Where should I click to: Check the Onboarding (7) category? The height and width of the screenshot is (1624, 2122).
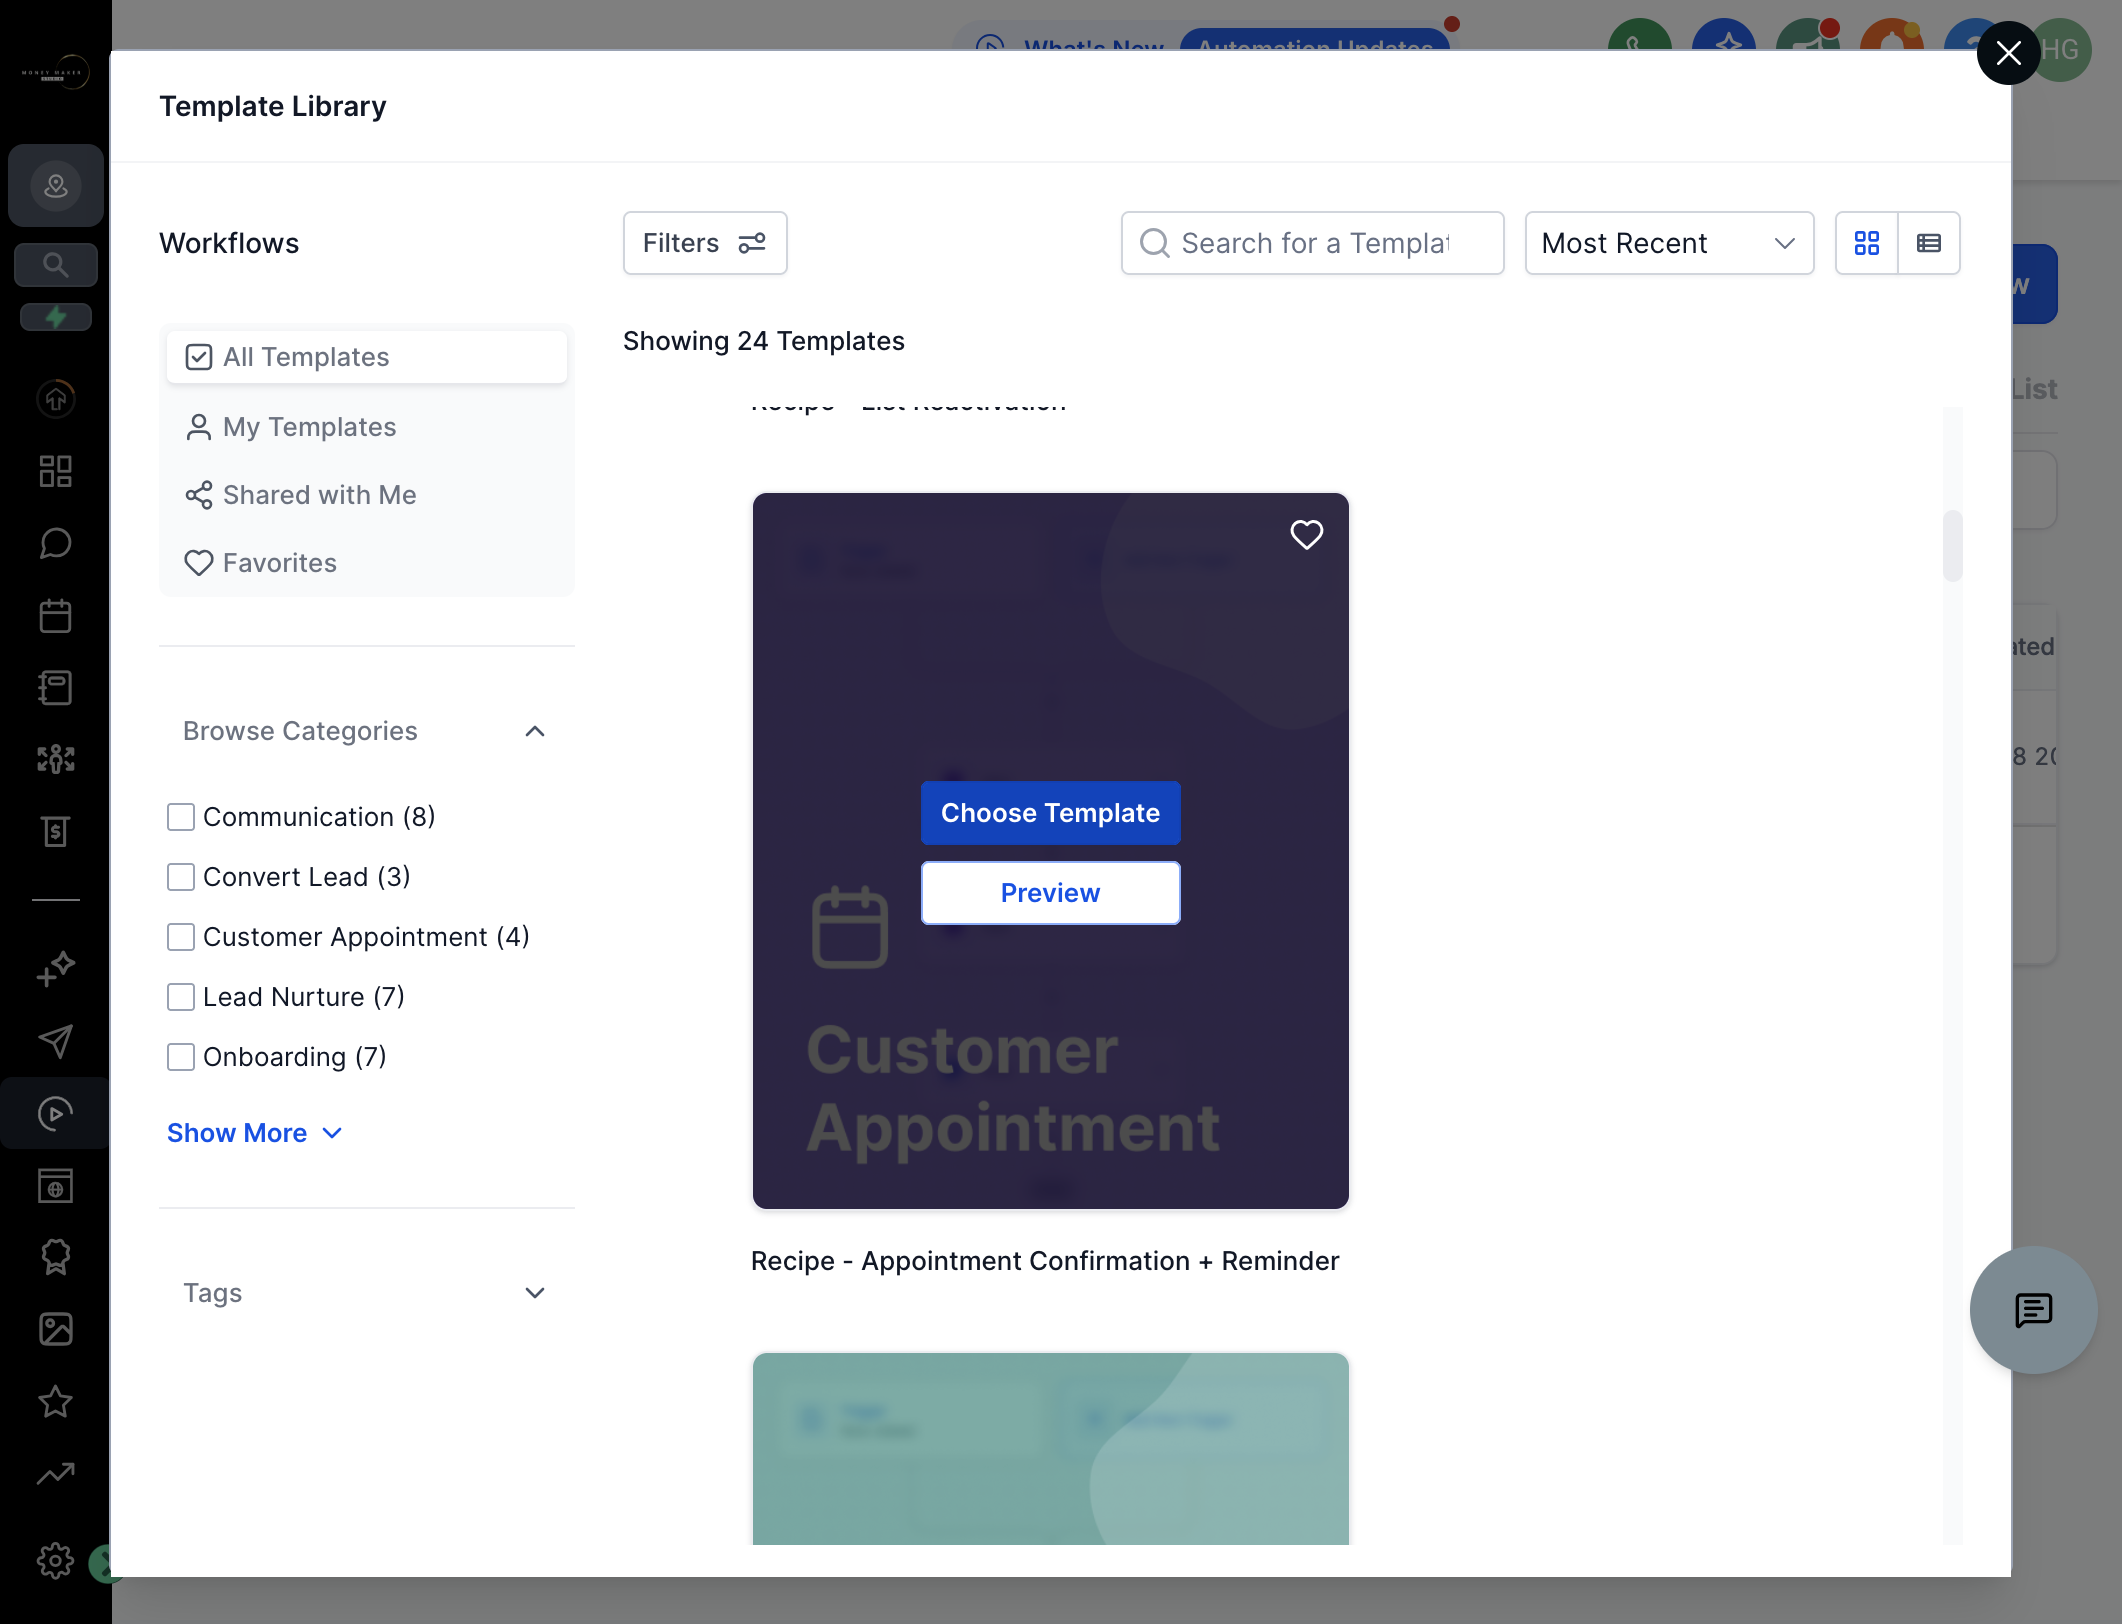coord(181,1057)
